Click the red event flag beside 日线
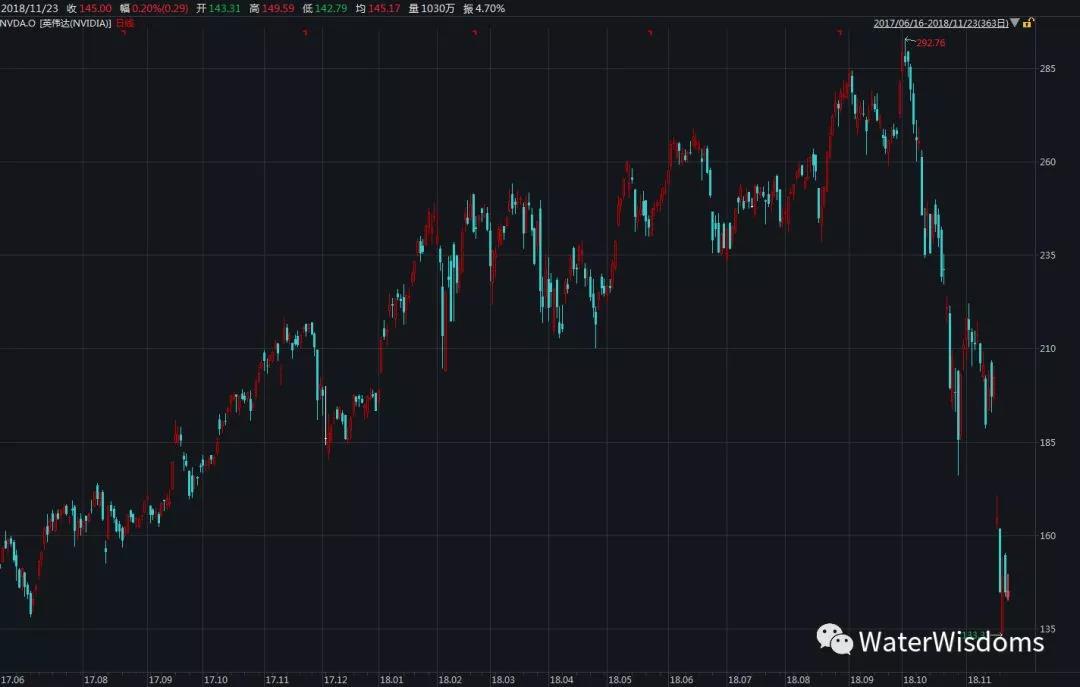Viewport: 1080px width, 687px height. click(x=124, y=32)
